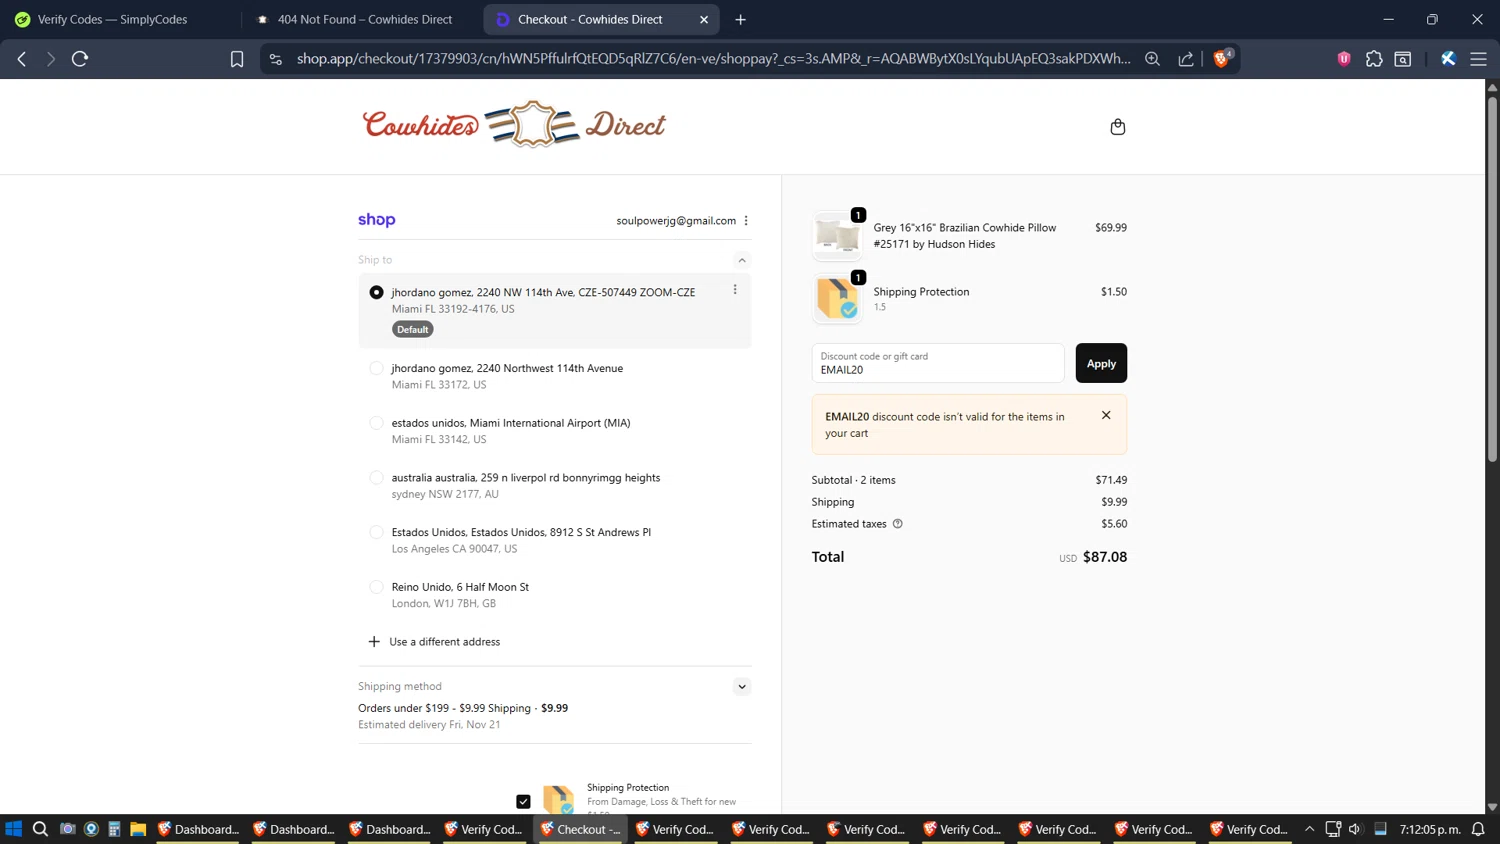Open volume control in system tray
This screenshot has width=1500, height=844.
point(1355,829)
